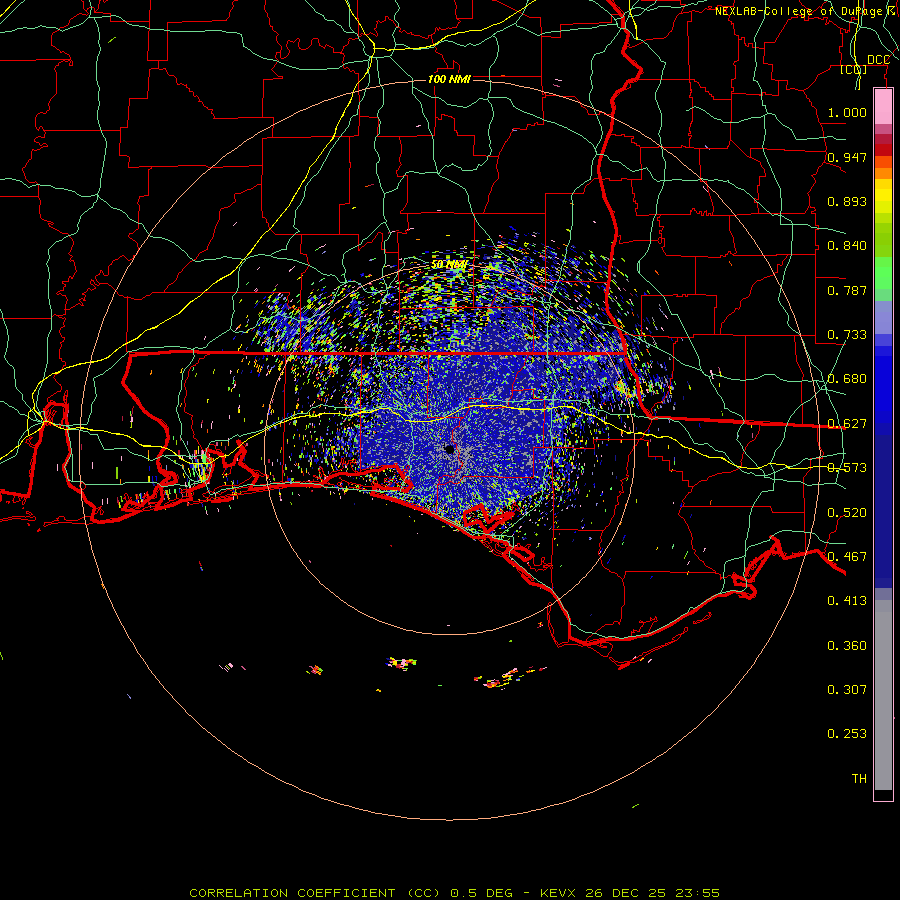Click the [CC] label above the color bar
900x900 pixels.
[x=853, y=70]
